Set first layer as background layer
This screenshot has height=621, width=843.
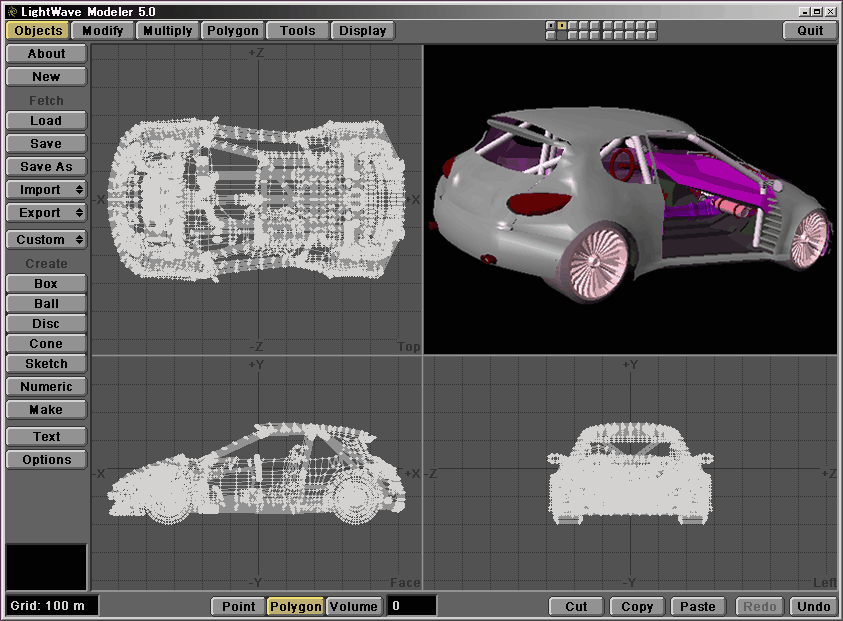pos(551,35)
